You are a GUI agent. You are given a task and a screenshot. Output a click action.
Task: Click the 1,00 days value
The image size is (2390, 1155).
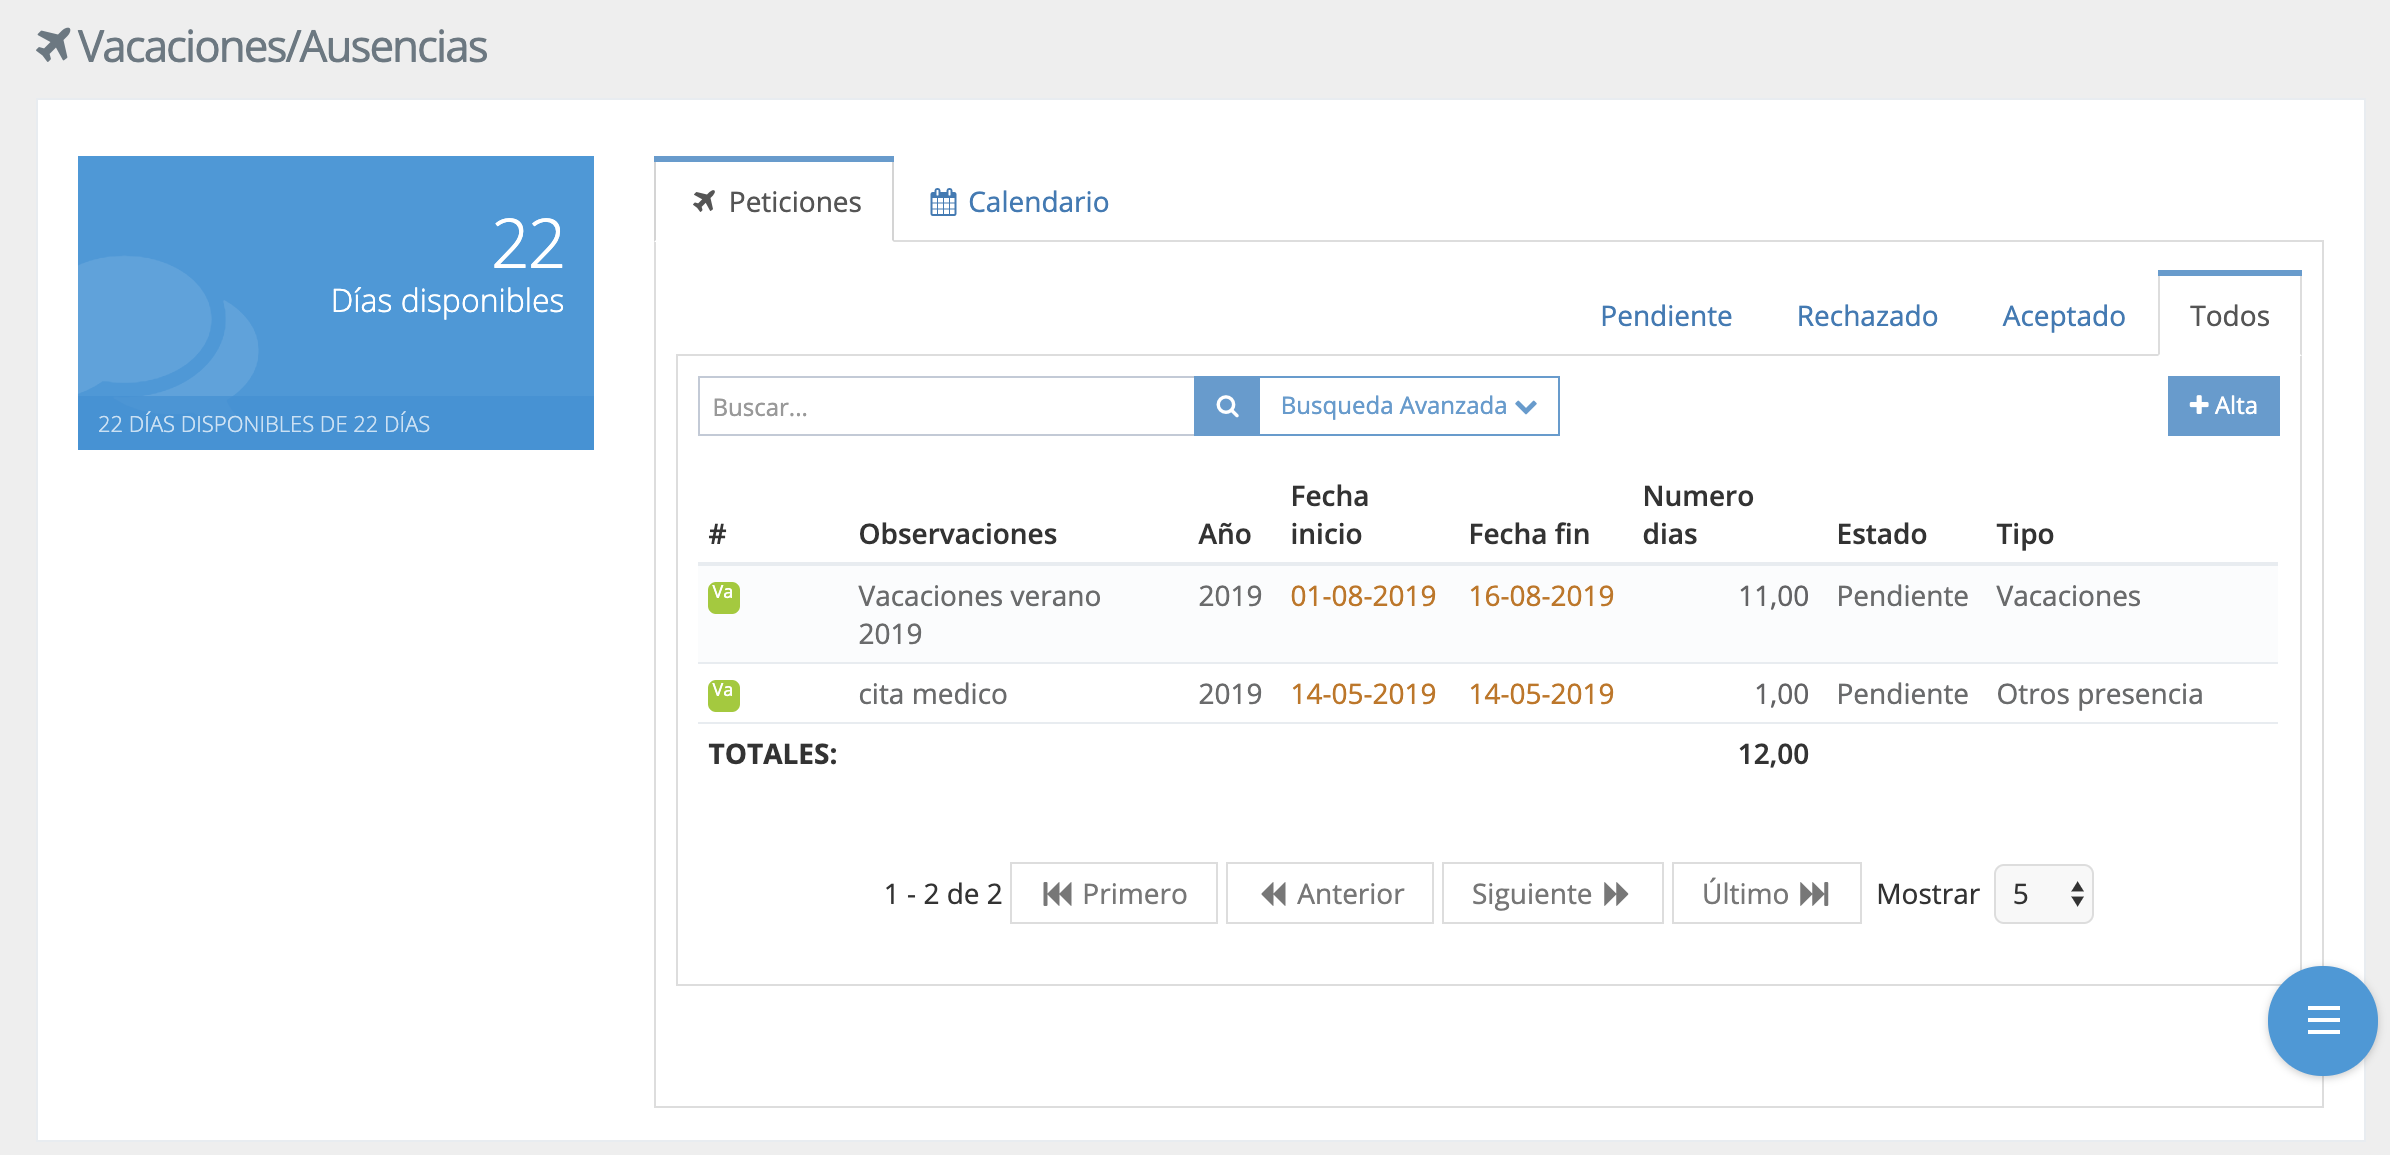[1781, 695]
